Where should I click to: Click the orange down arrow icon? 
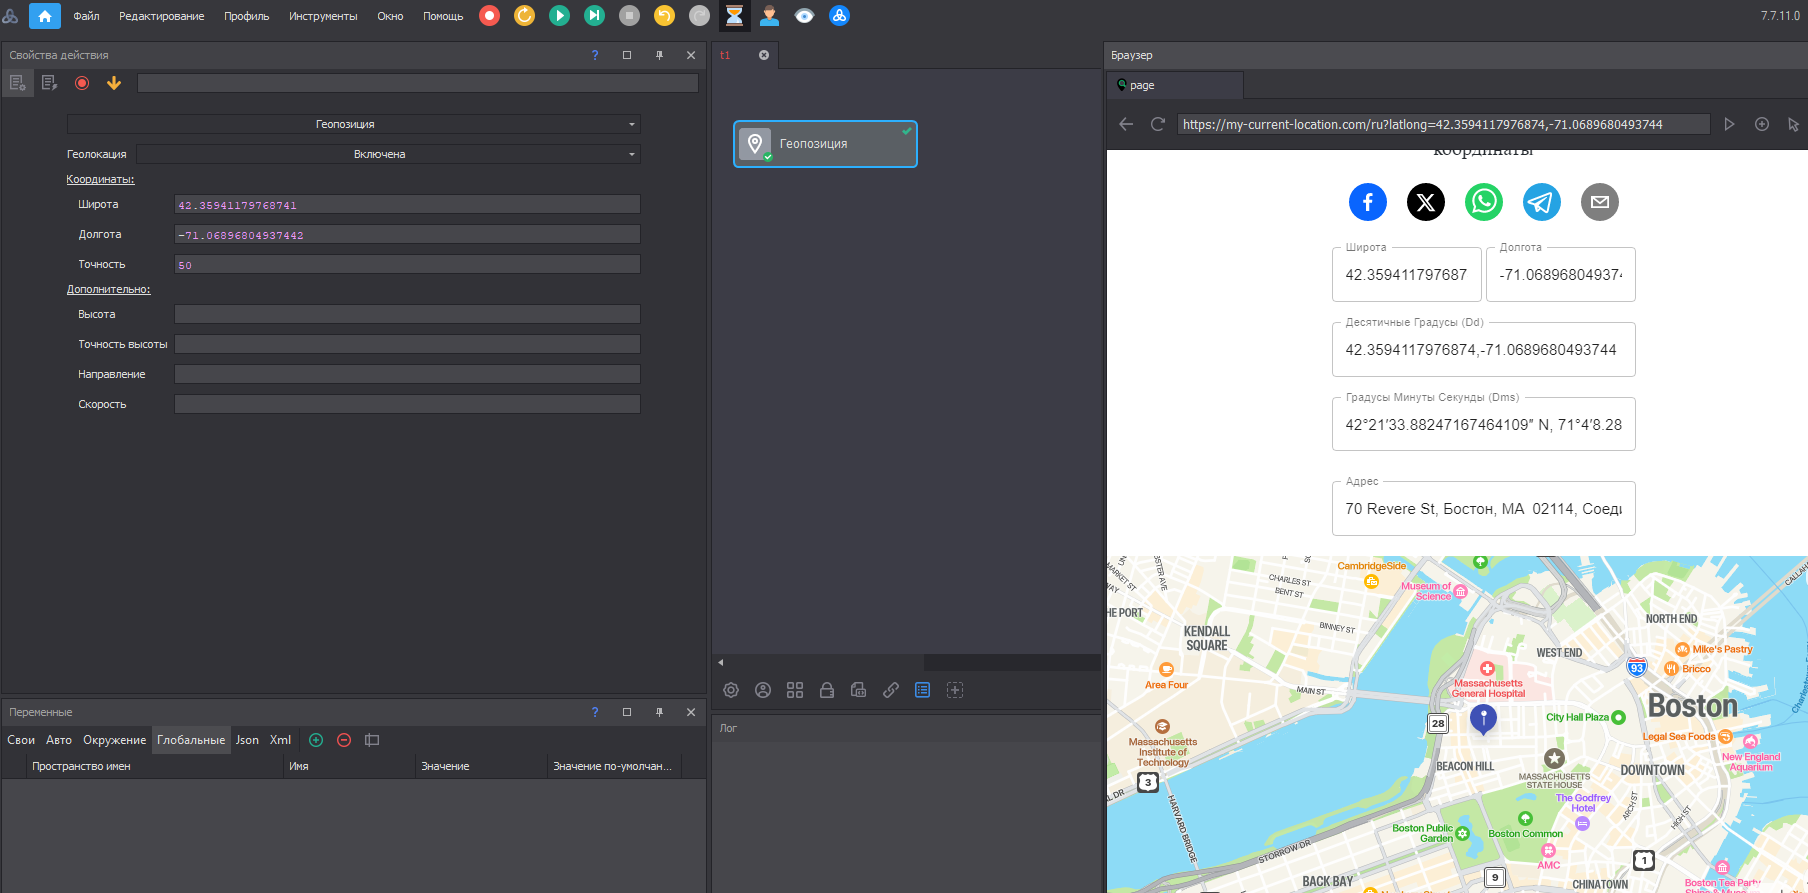[114, 83]
